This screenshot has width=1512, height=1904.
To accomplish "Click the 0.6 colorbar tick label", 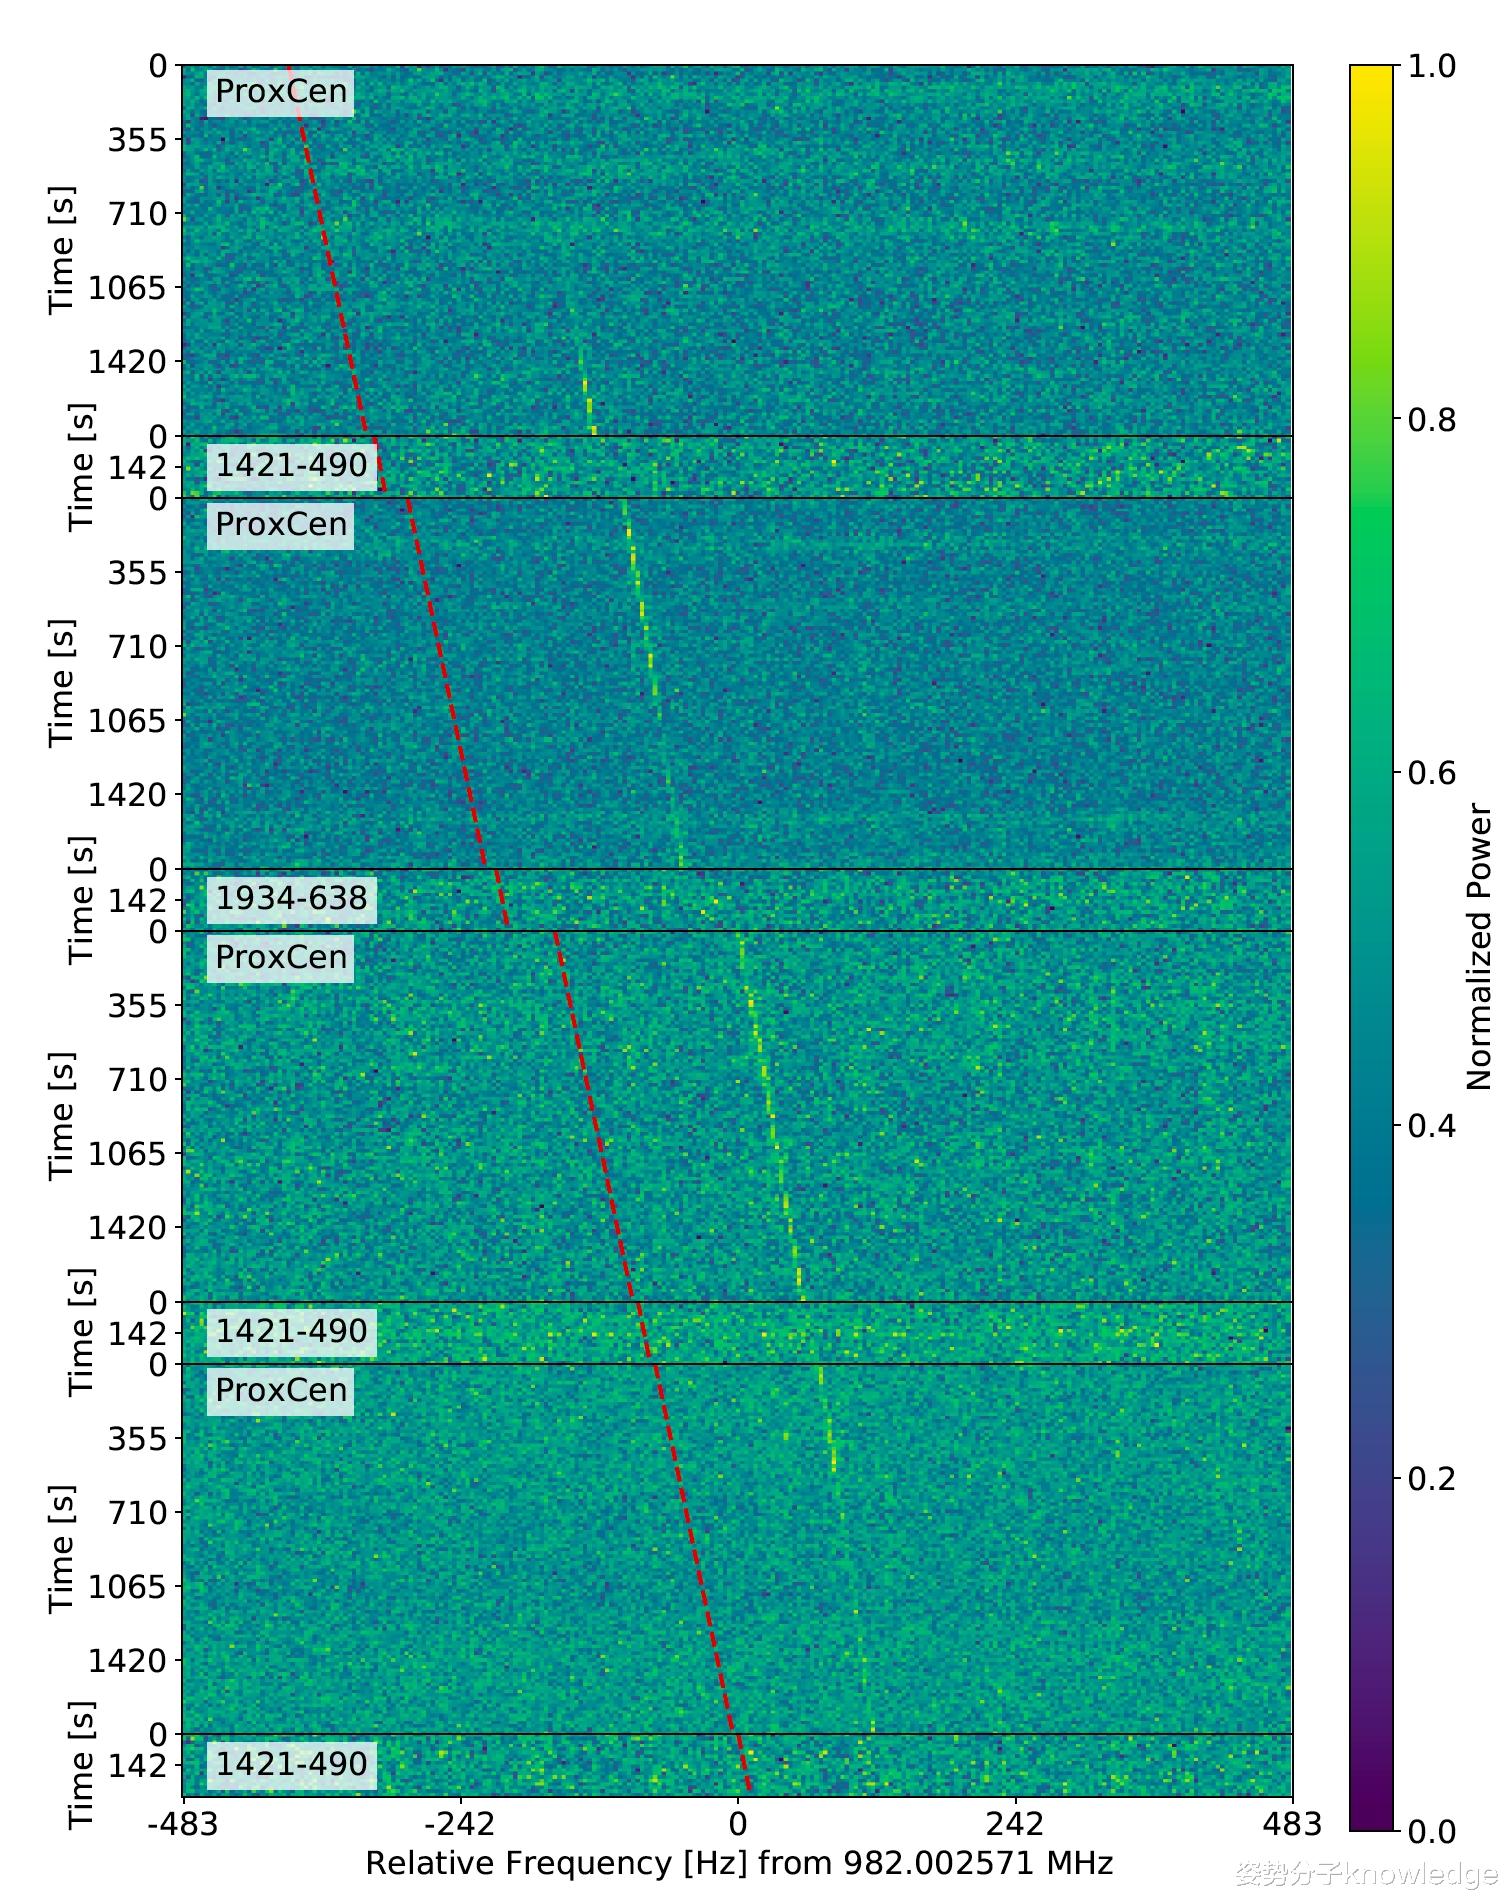I will (x=1431, y=772).
